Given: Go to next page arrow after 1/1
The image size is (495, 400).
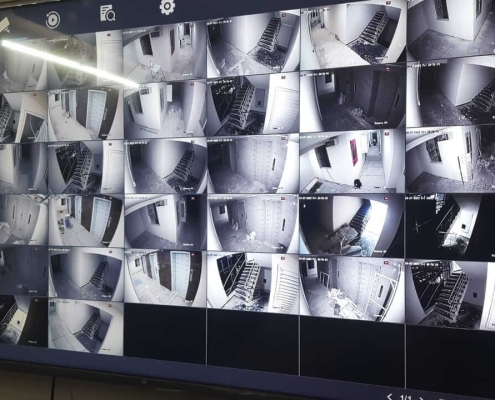Looking at the screenshot, I should tap(422, 398).
